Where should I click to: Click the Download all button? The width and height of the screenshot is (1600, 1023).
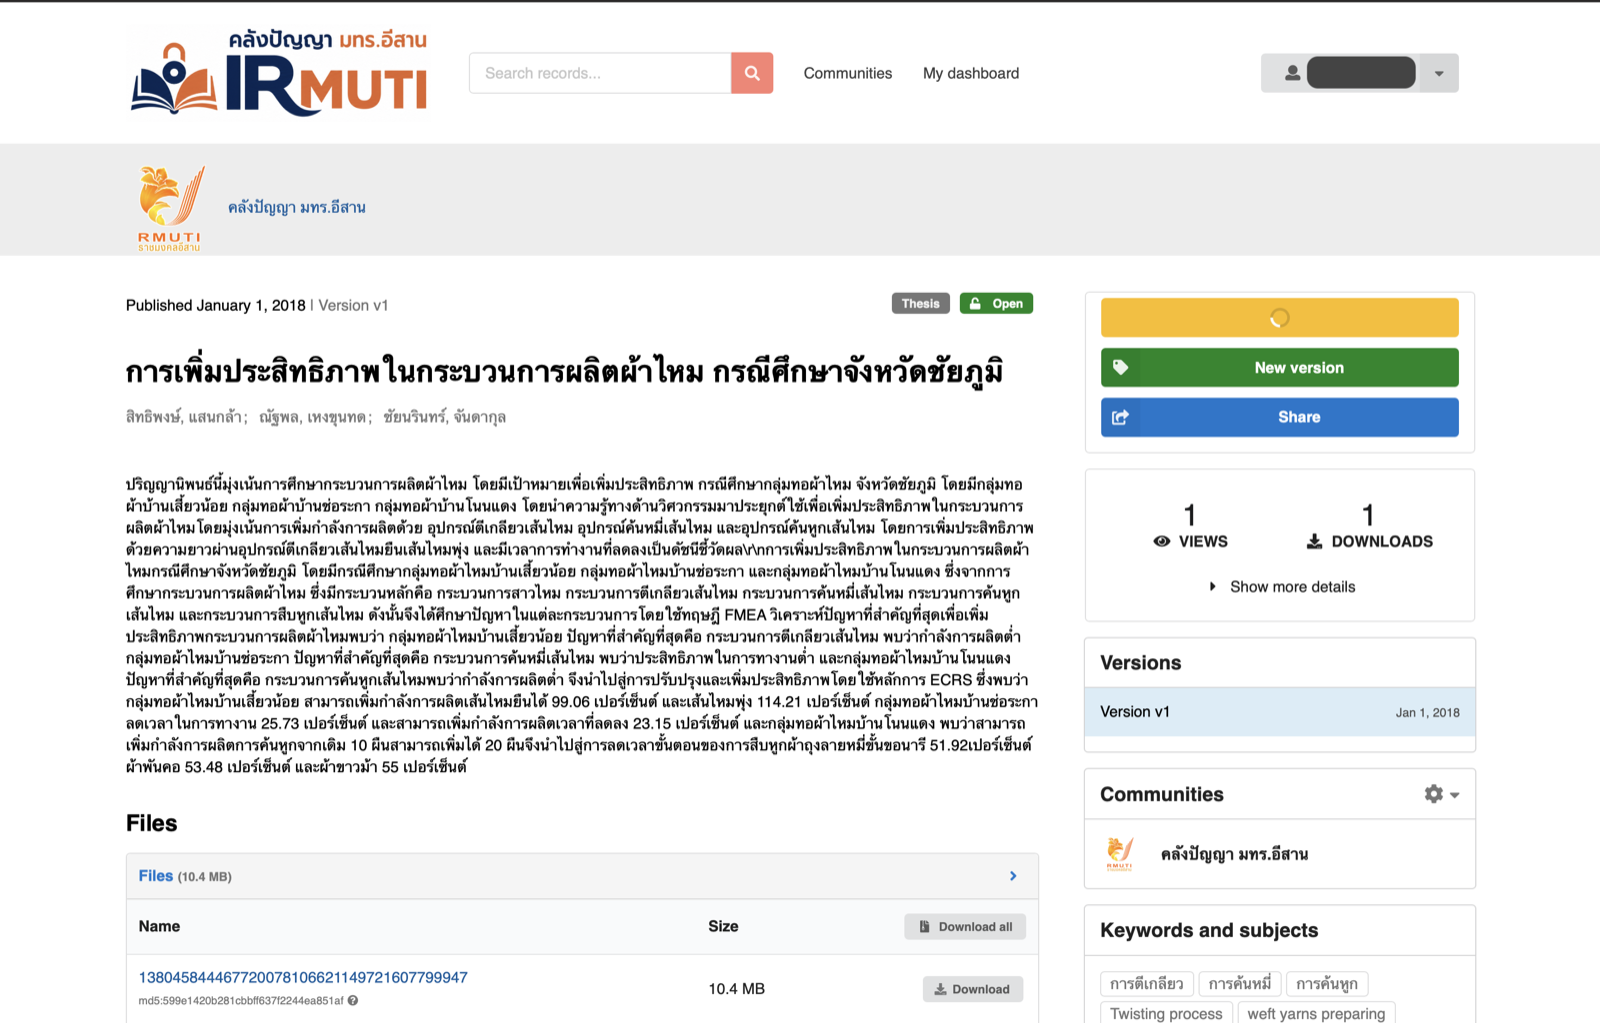965,927
